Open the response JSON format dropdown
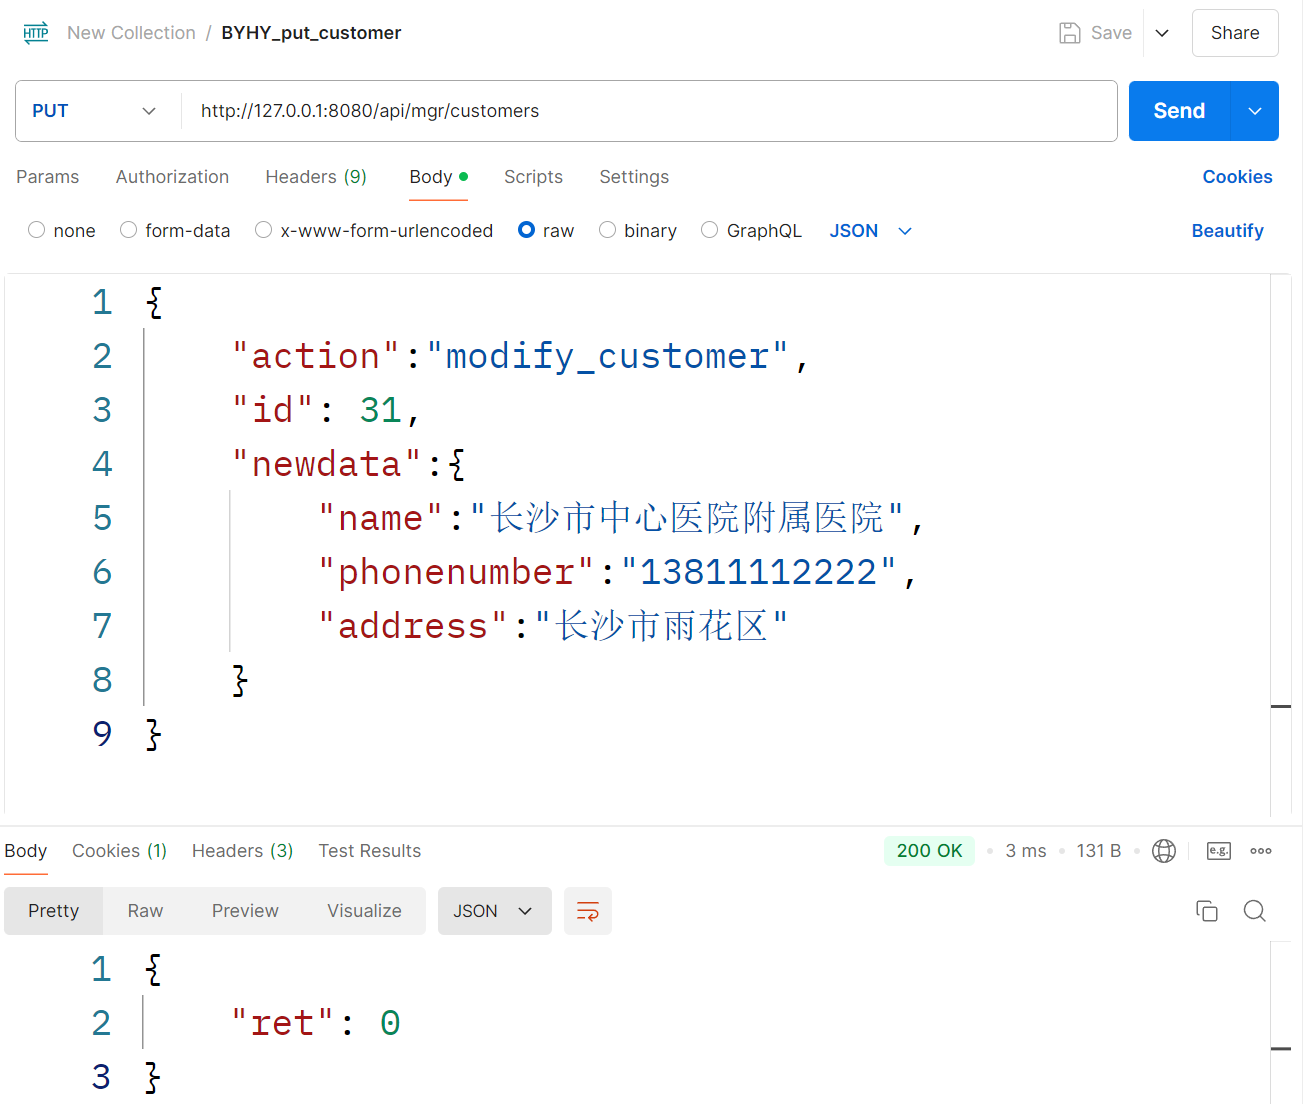This screenshot has width=1303, height=1104. pyautogui.click(x=495, y=911)
